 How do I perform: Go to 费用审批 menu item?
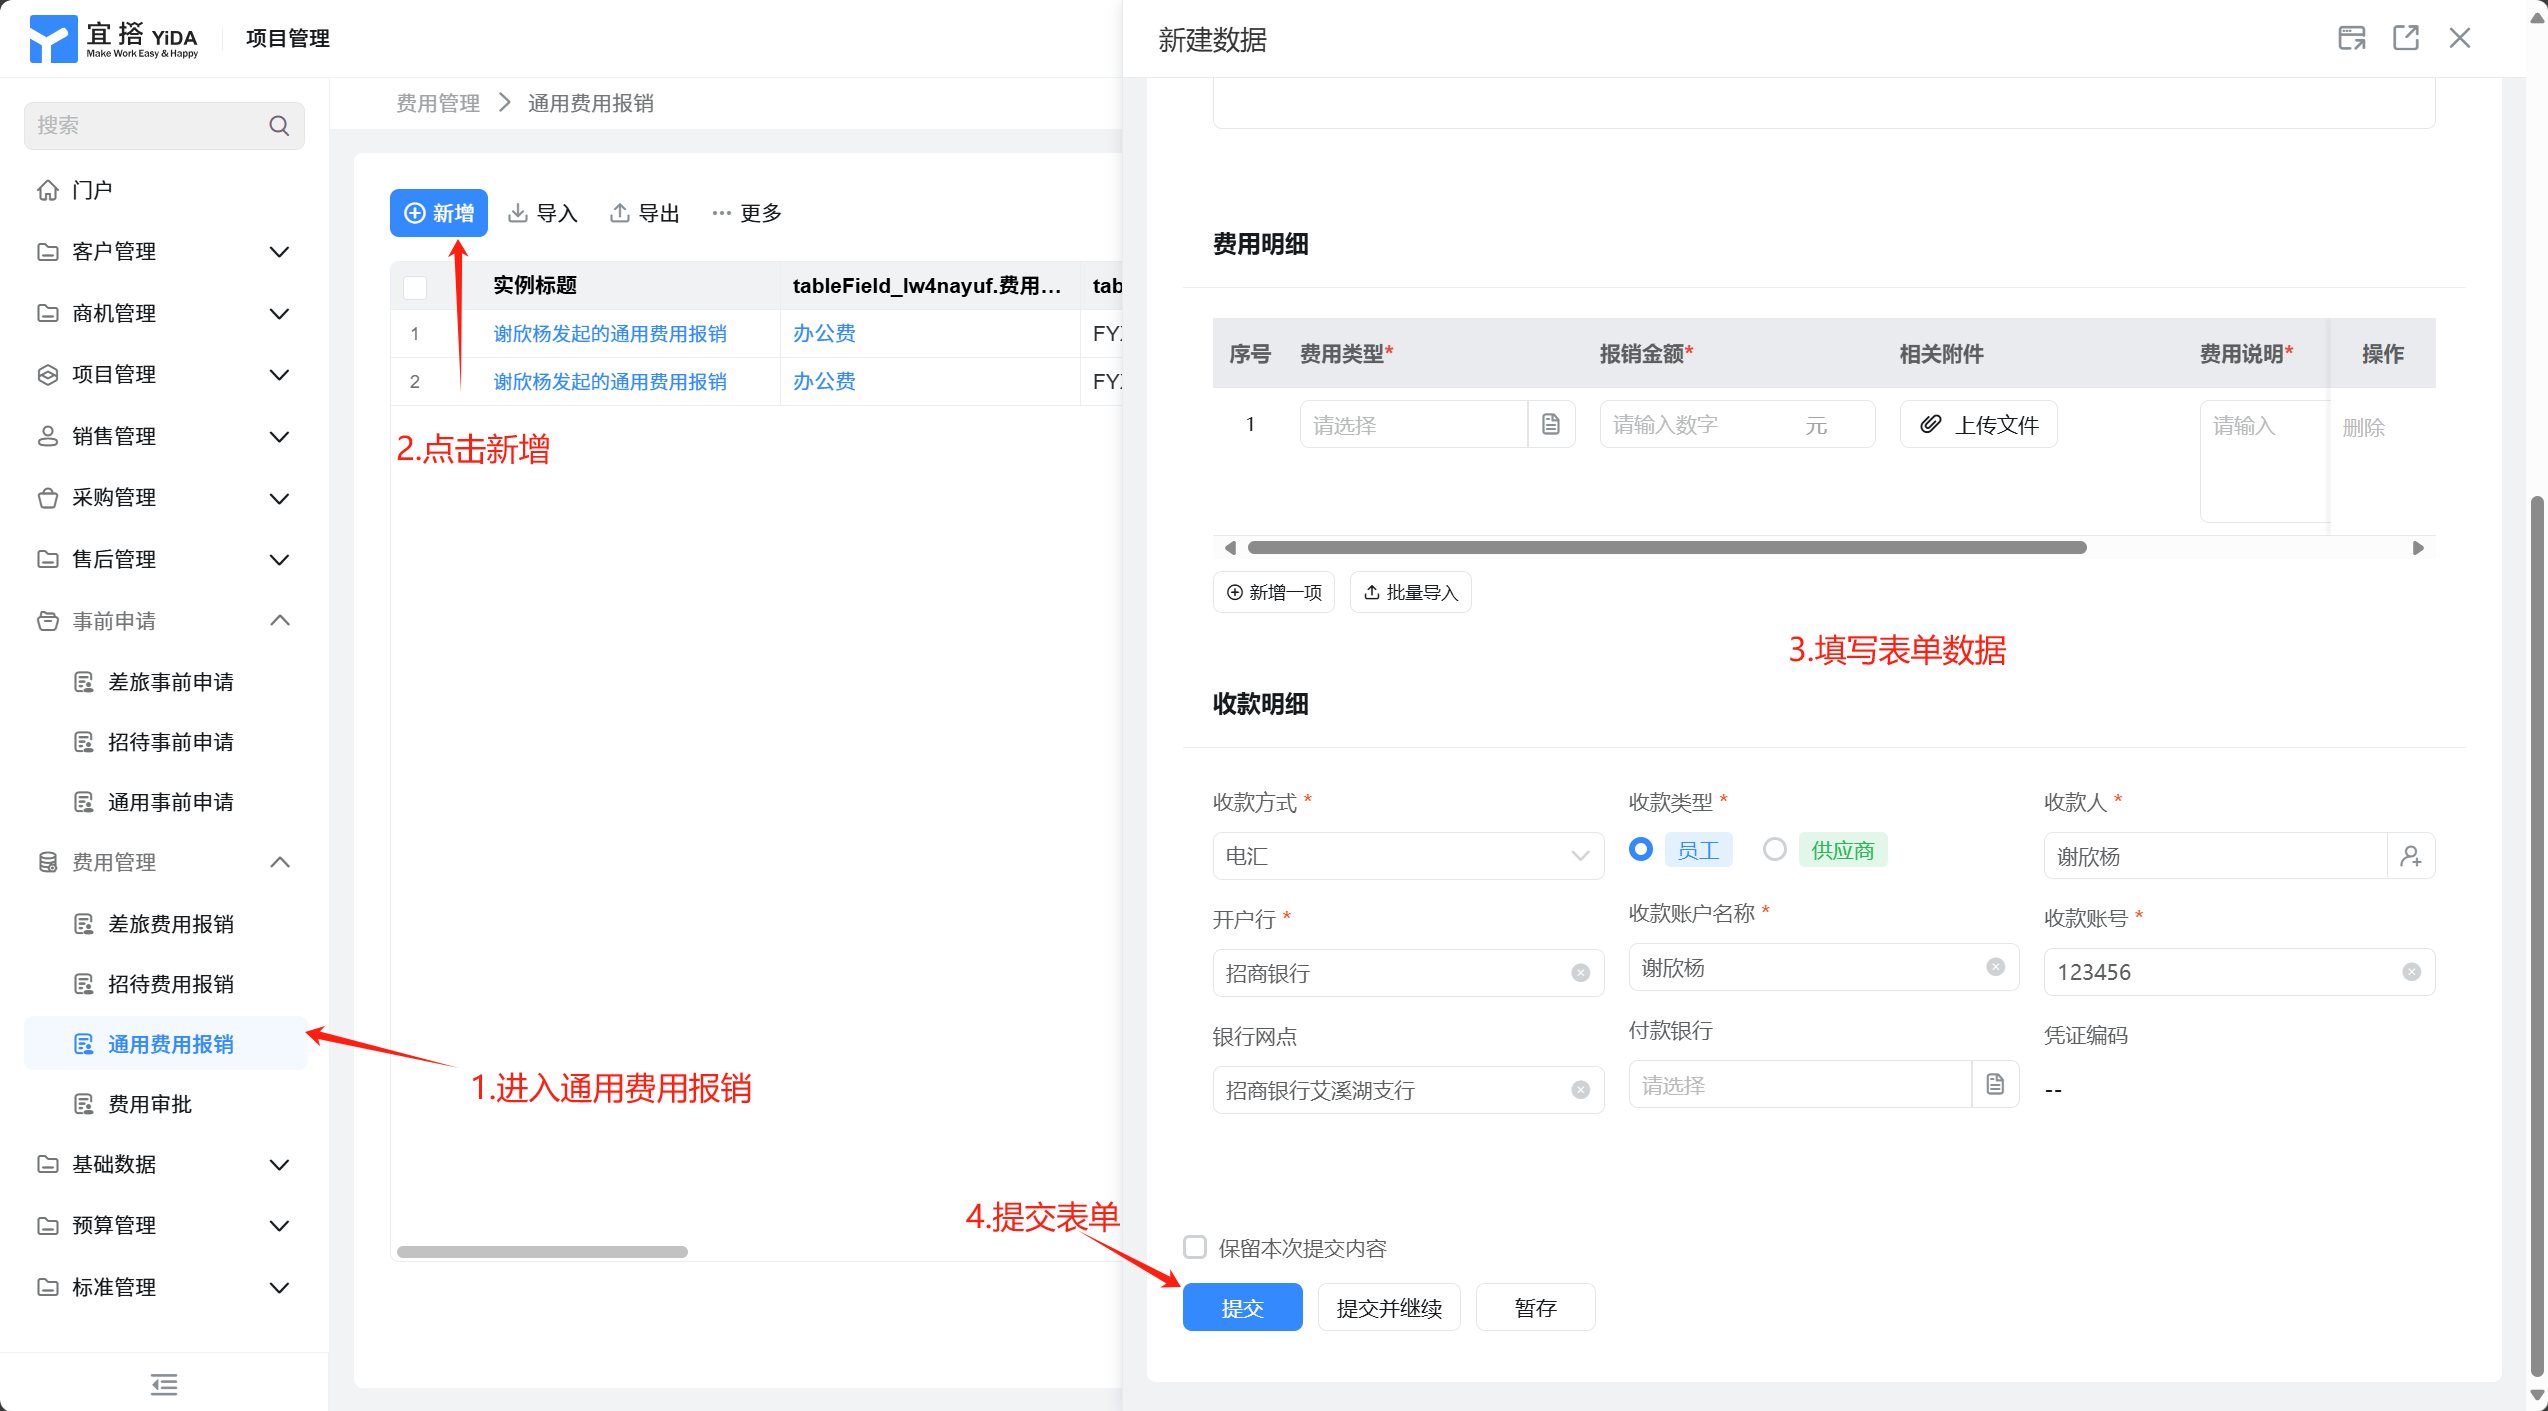tap(150, 1104)
